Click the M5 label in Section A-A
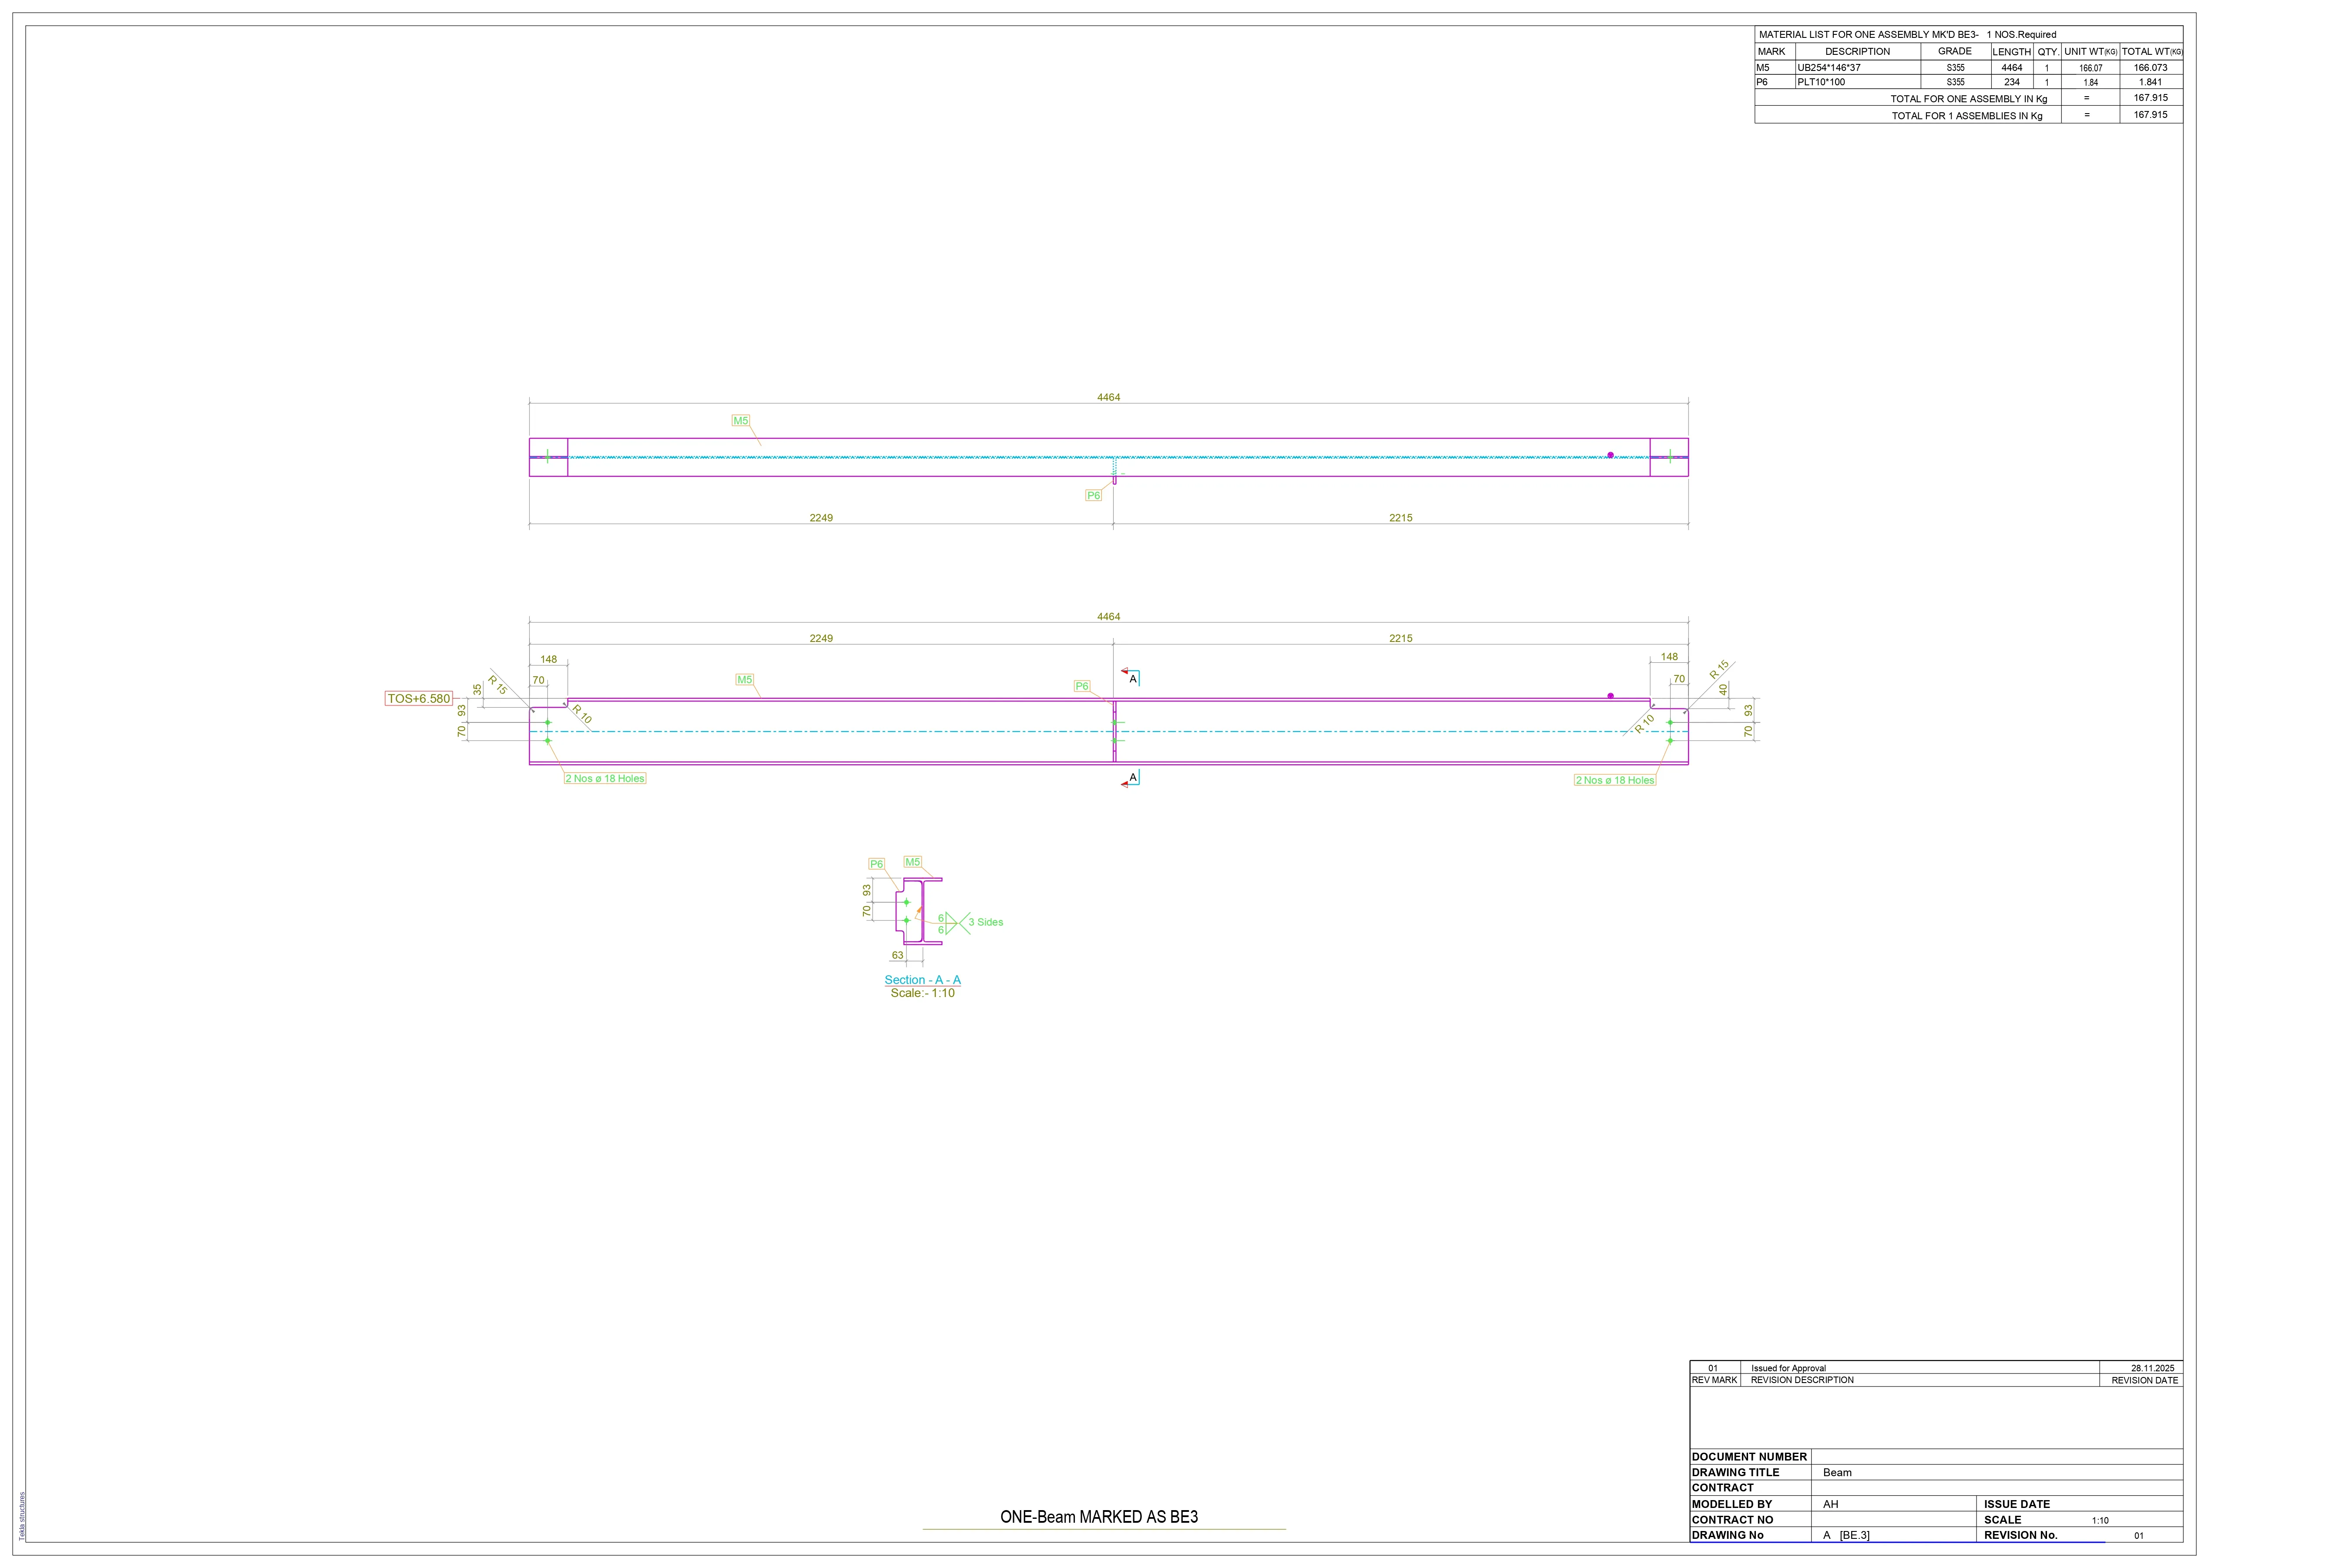Viewport: 2349px width, 1568px height. coord(912,862)
